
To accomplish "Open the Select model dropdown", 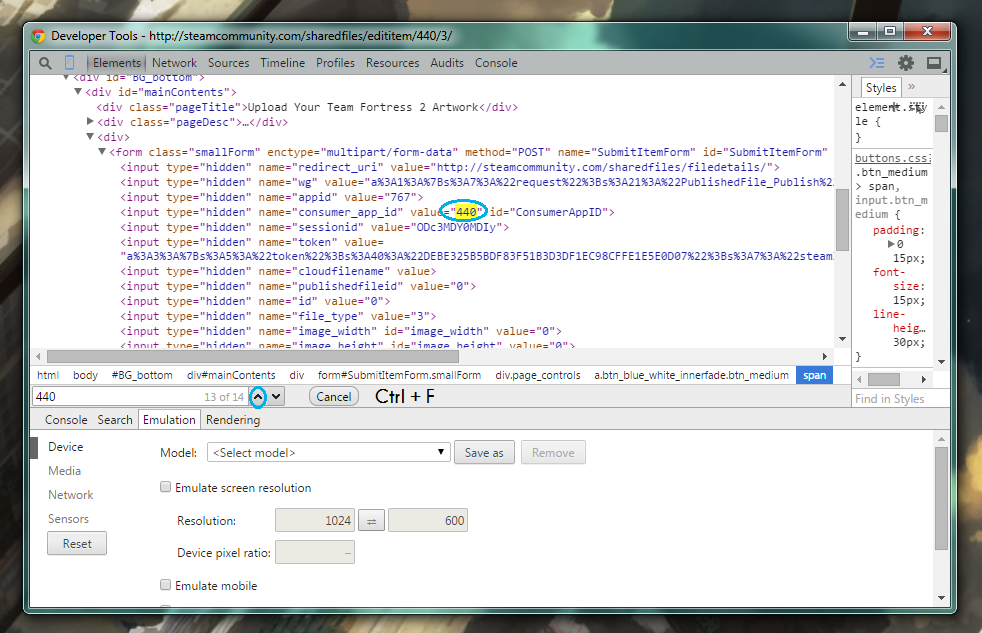I will 328,452.
